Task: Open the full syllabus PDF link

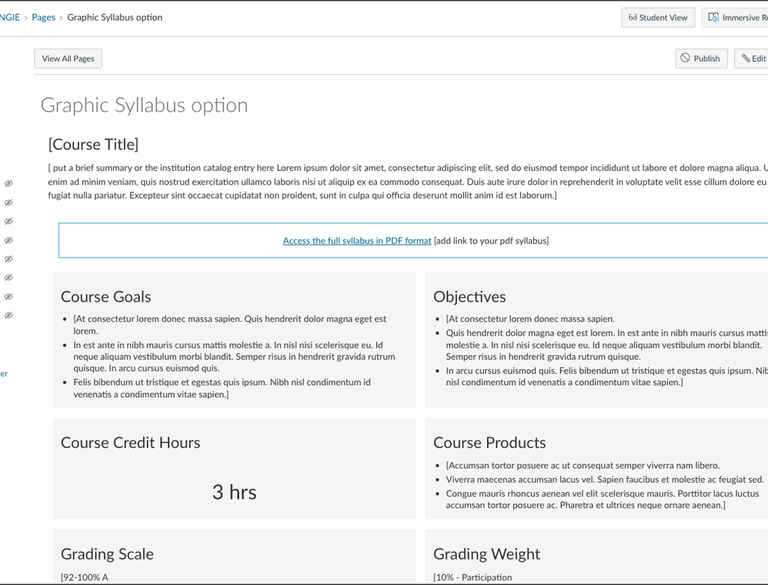Action: (x=357, y=241)
